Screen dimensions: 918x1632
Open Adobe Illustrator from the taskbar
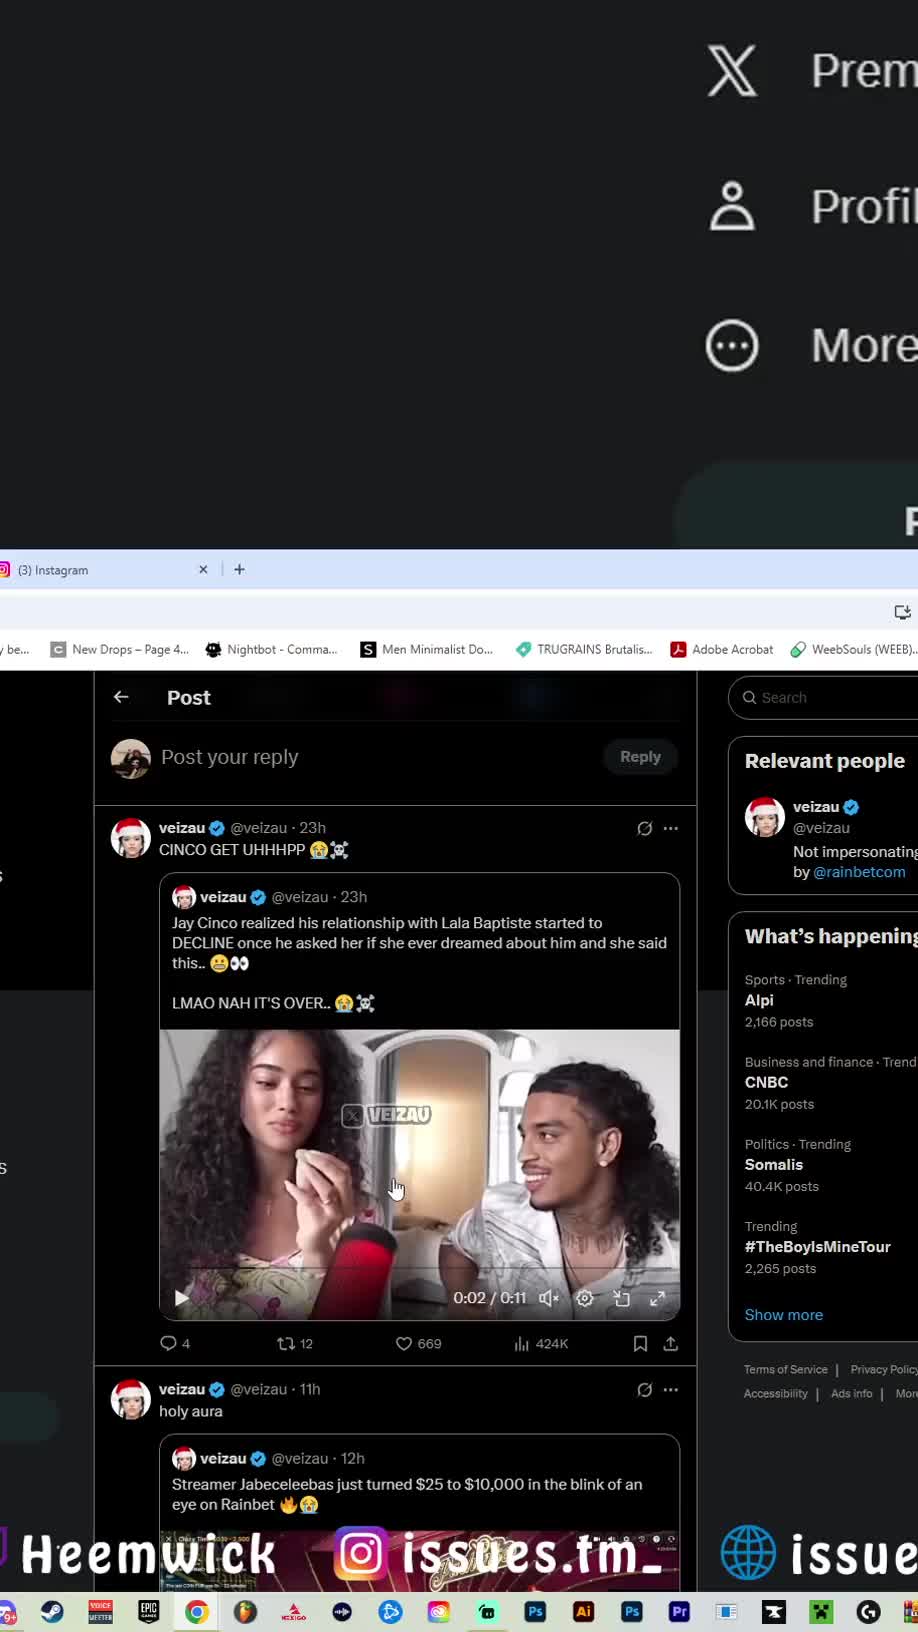[x=583, y=1611]
